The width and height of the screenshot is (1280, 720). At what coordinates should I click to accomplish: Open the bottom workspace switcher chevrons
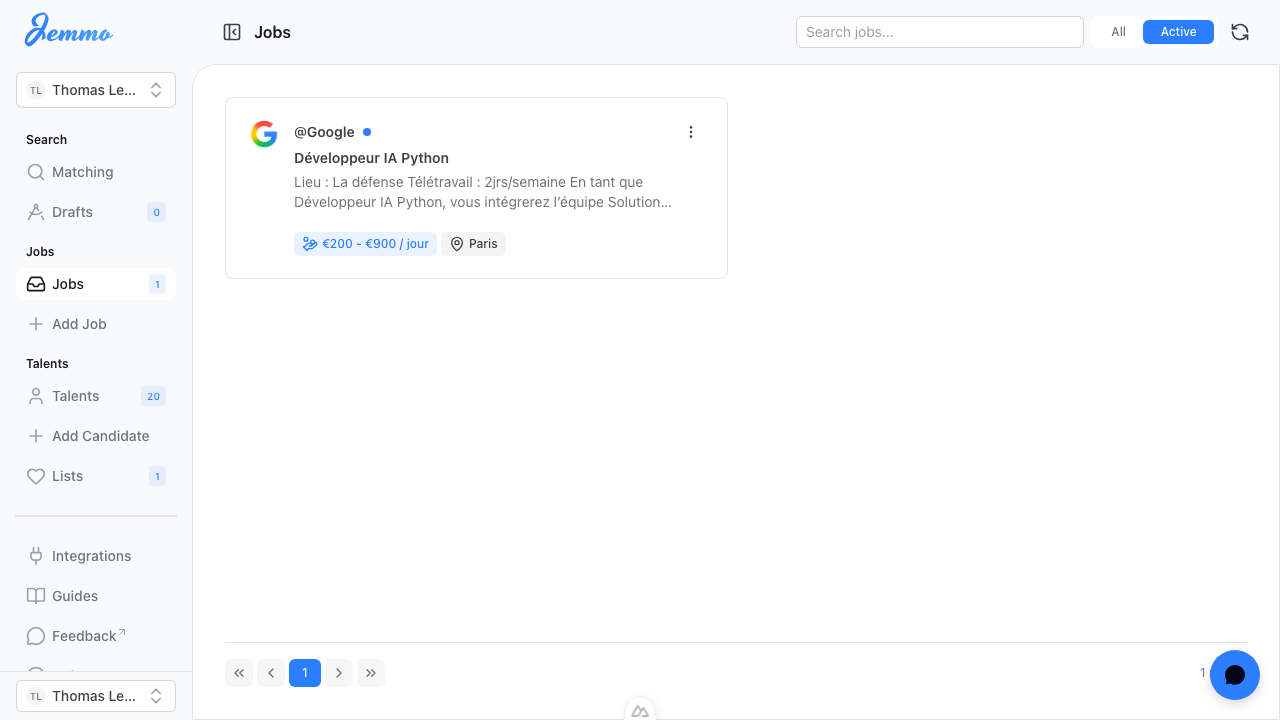(156, 696)
